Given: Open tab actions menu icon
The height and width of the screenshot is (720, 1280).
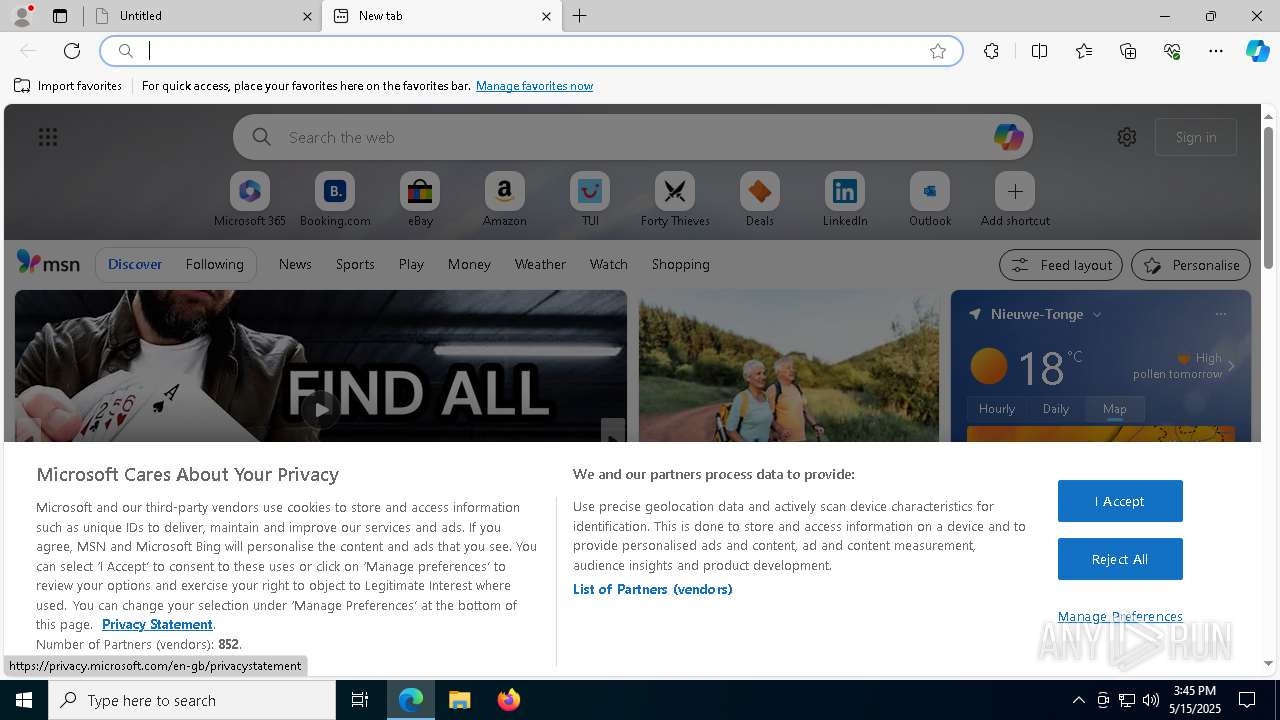Looking at the screenshot, I should tap(60, 16).
